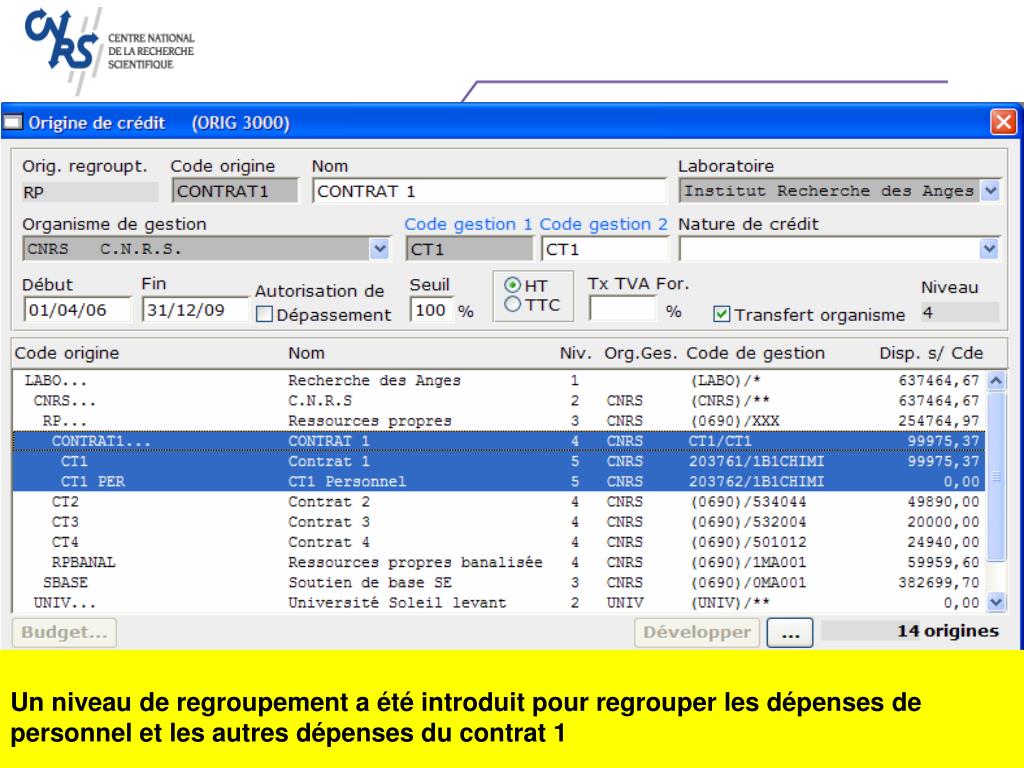Click the Tx TVA For. field

click(x=622, y=308)
